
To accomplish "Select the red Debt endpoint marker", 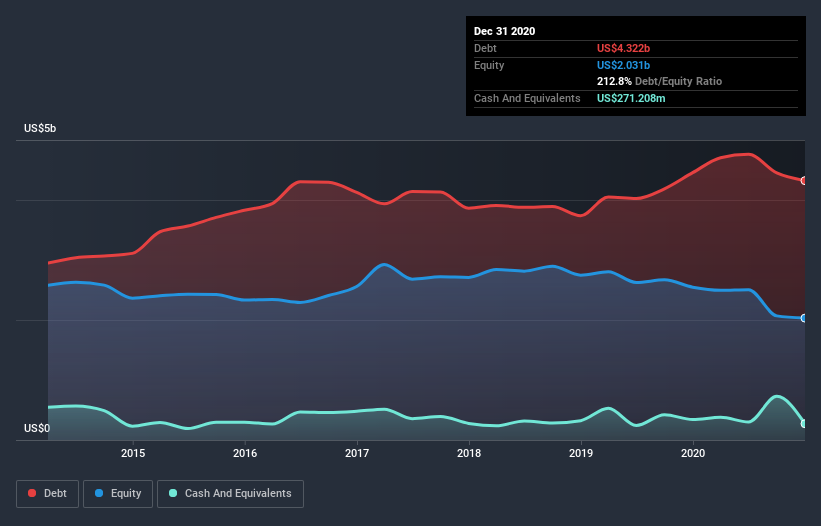I will pos(804,181).
